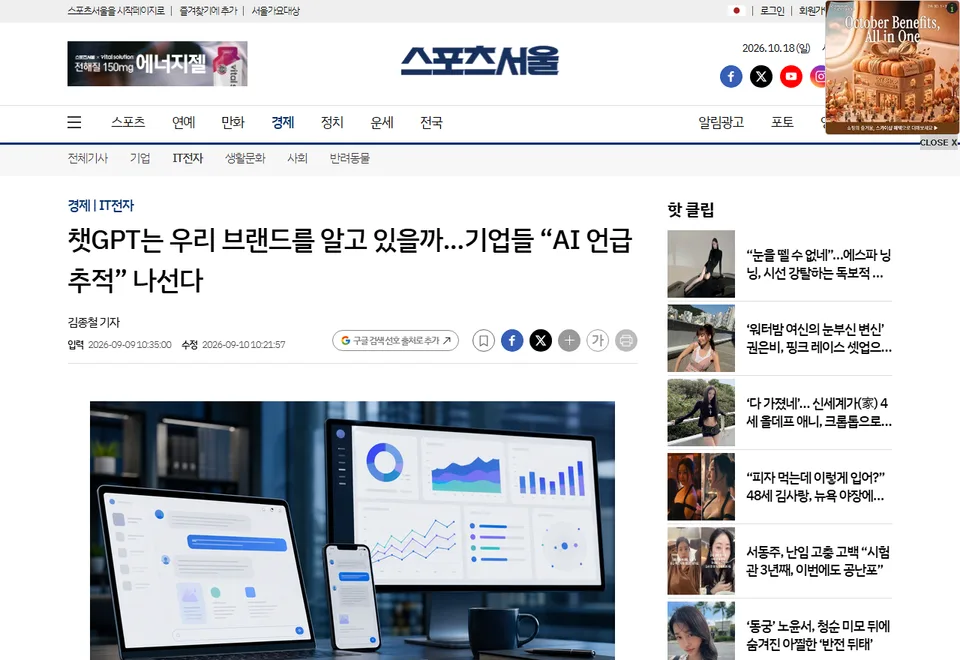
Task: Open 김사랑 hot clip thumbnail
Action: tap(701, 487)
